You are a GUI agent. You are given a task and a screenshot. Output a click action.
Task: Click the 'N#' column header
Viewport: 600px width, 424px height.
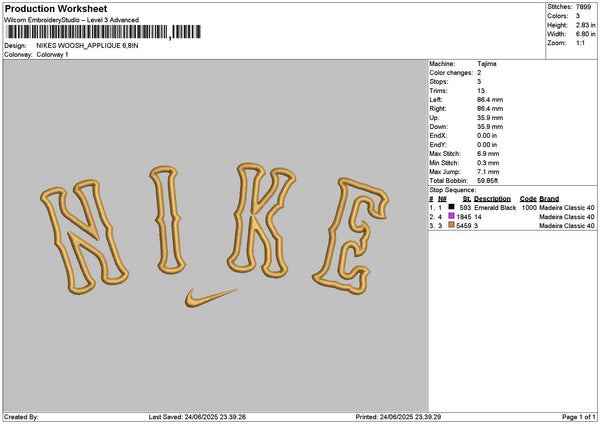coord(442,199)
